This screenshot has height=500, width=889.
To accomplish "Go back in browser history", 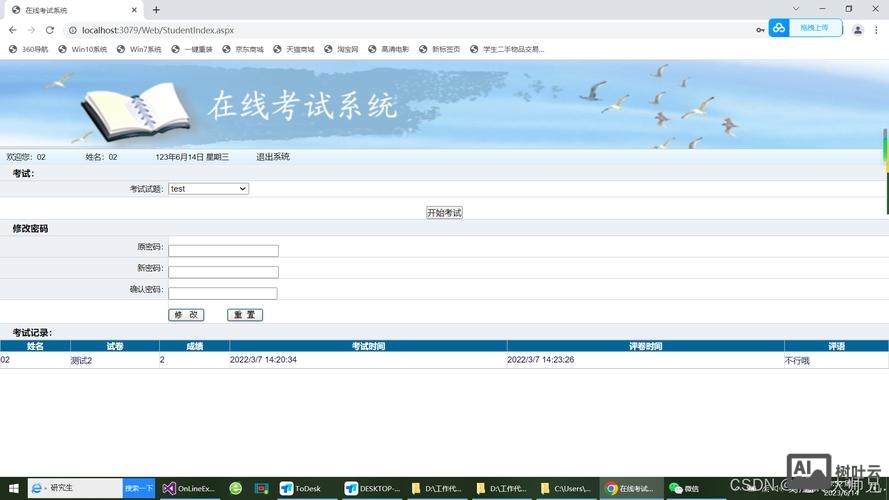I will 12,30.
